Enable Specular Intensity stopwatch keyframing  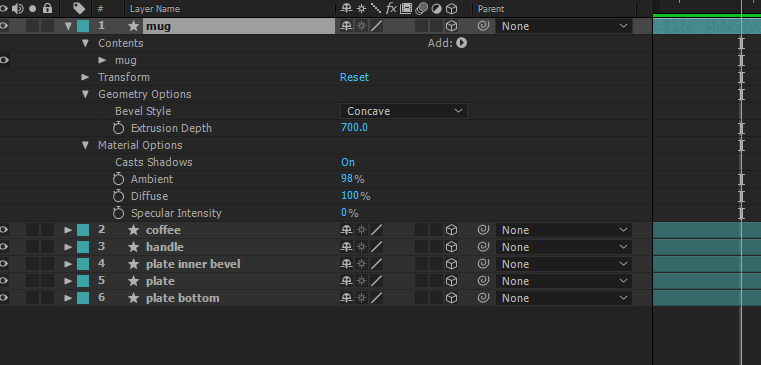coord(118,213)
